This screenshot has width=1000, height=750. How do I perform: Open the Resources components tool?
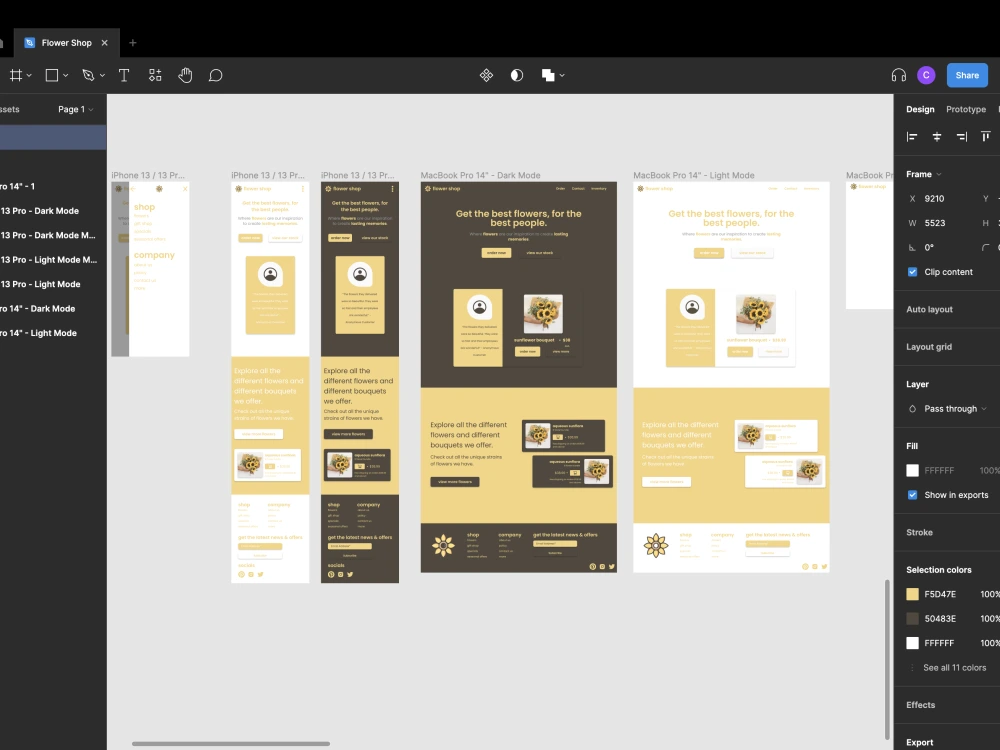coord(155,75)
